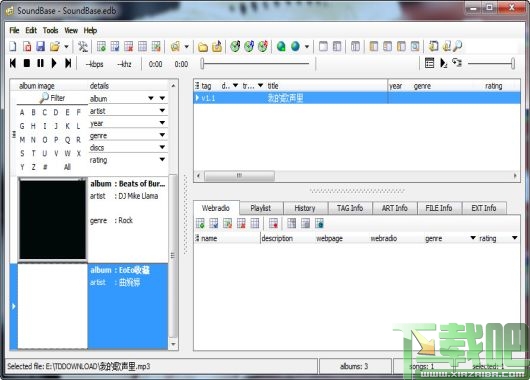530x380 pixels.
Task: Click the pause playback button
Action: click(40, 63)
